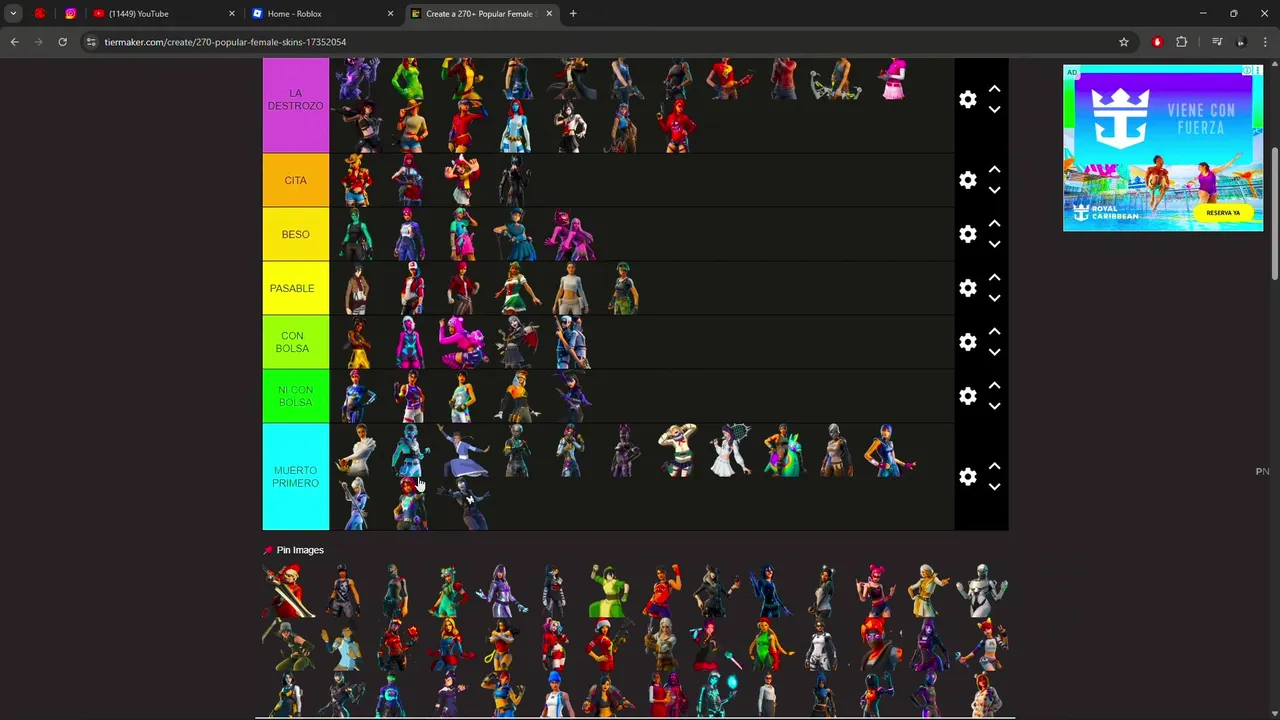Go back to previous page

(14, 42)
